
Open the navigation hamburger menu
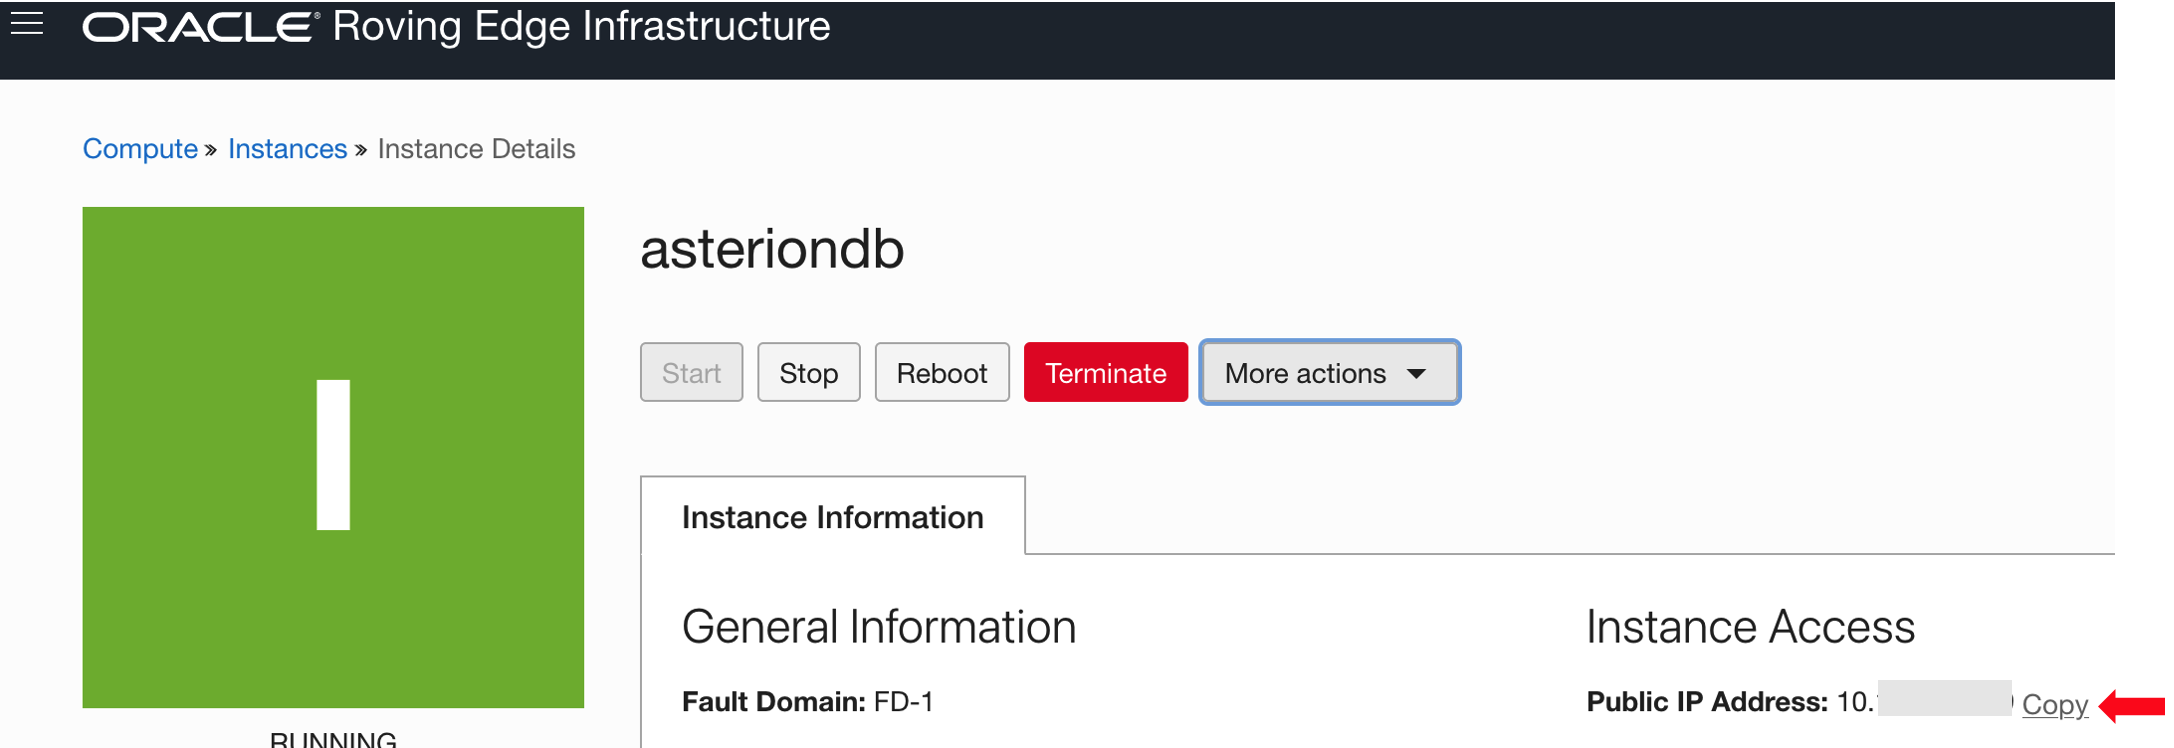coord(28,25)
